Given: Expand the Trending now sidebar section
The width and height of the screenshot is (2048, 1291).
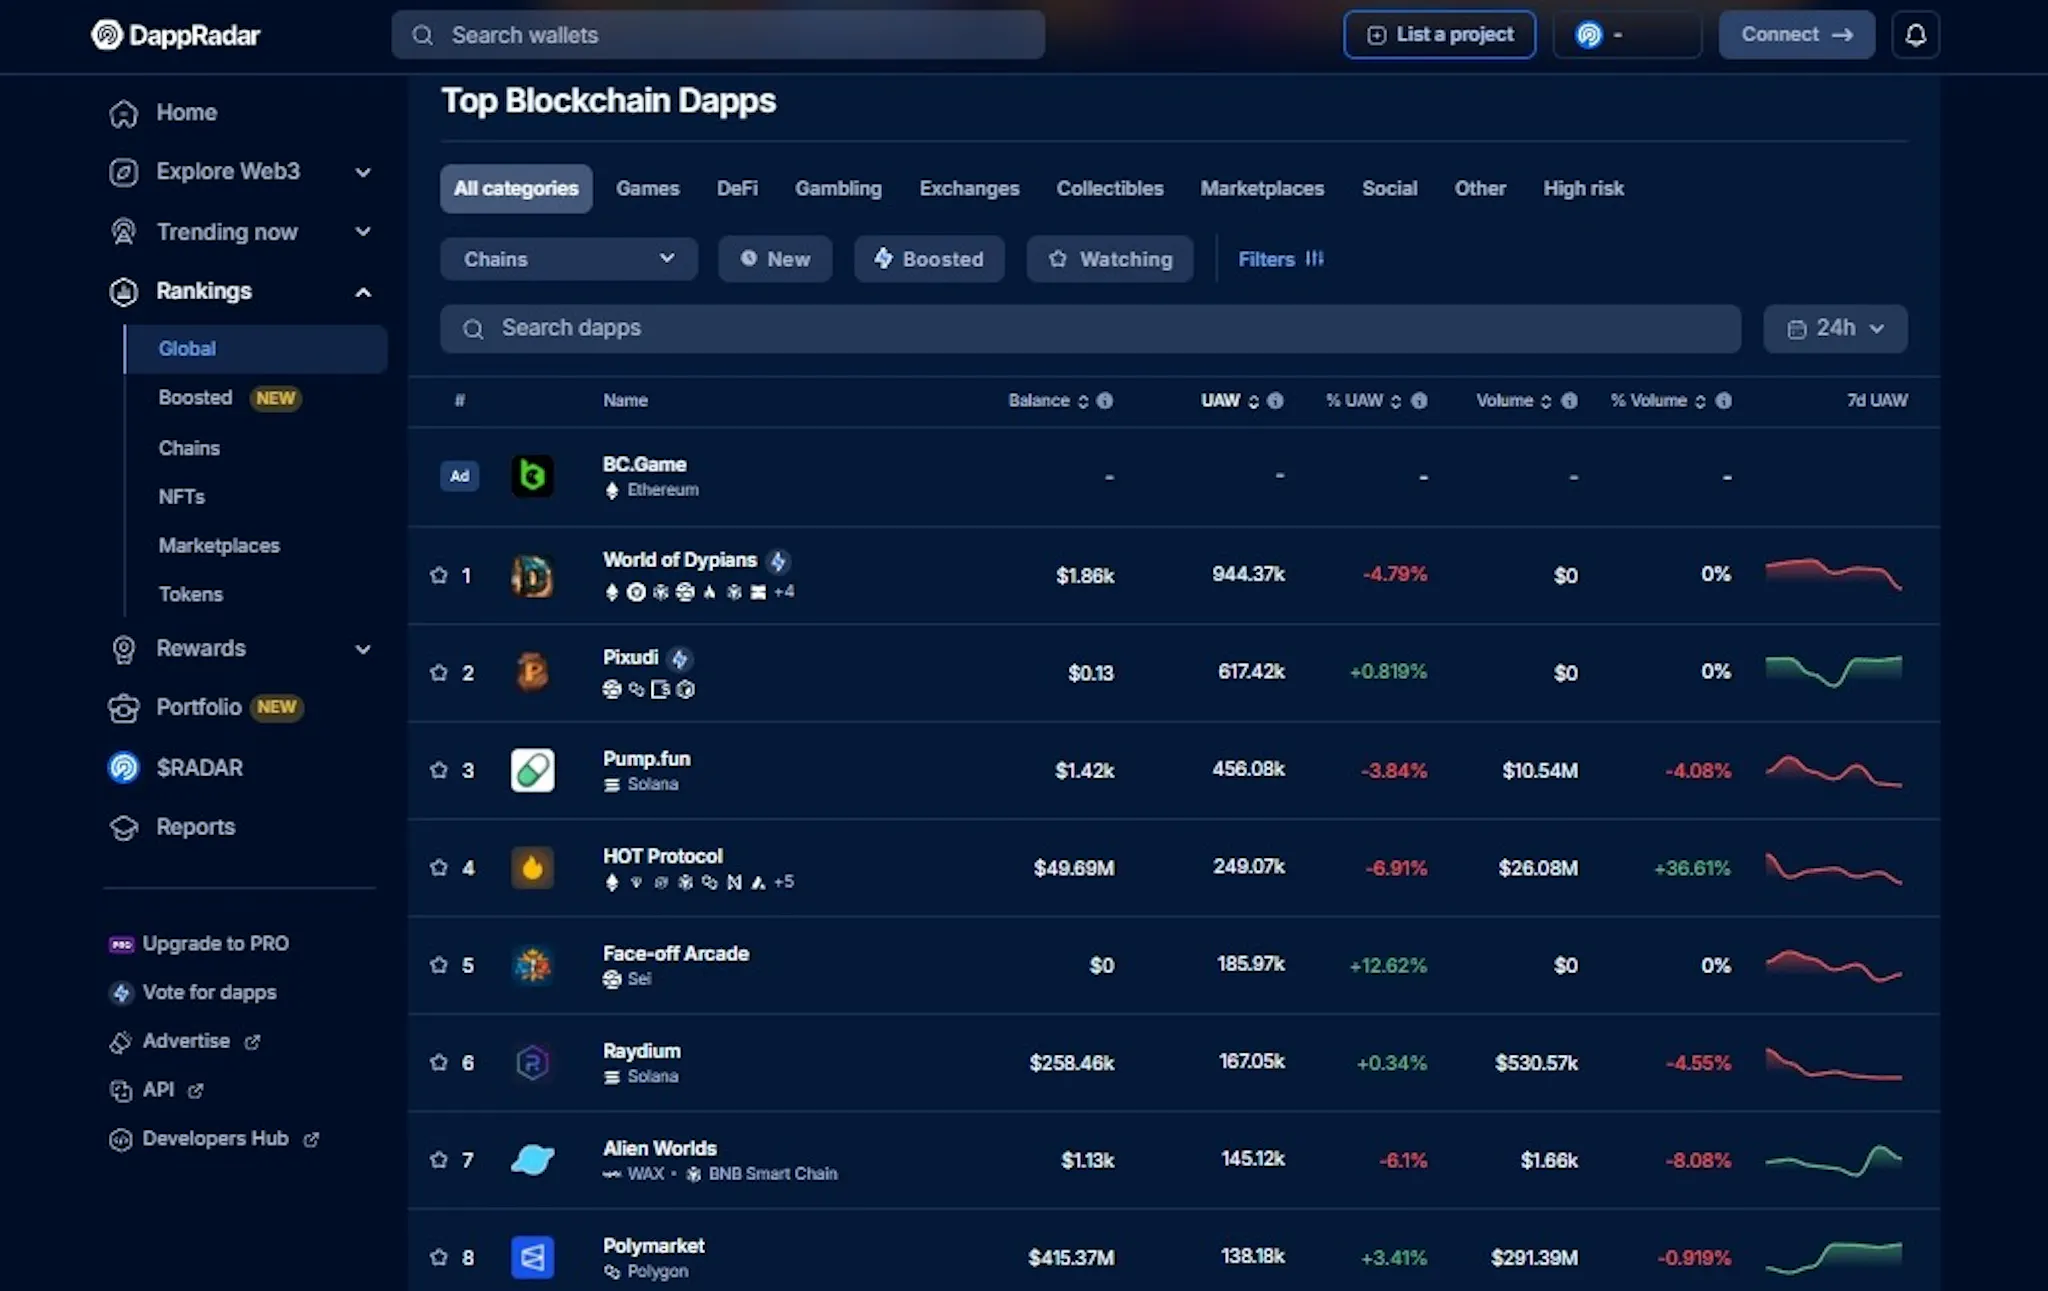Looking at the screenshot, I should 240,232.
